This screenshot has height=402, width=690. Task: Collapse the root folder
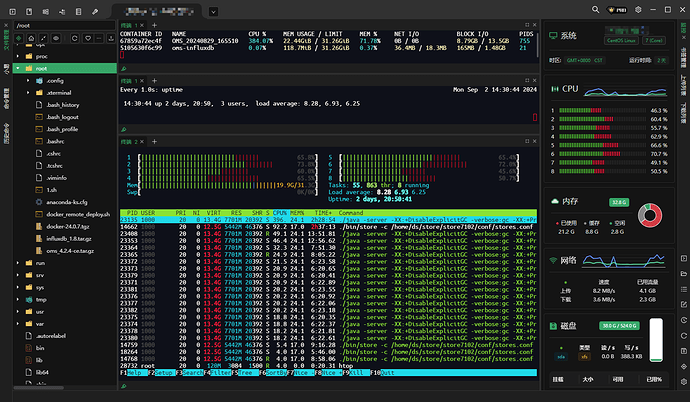tap(18, 68)
